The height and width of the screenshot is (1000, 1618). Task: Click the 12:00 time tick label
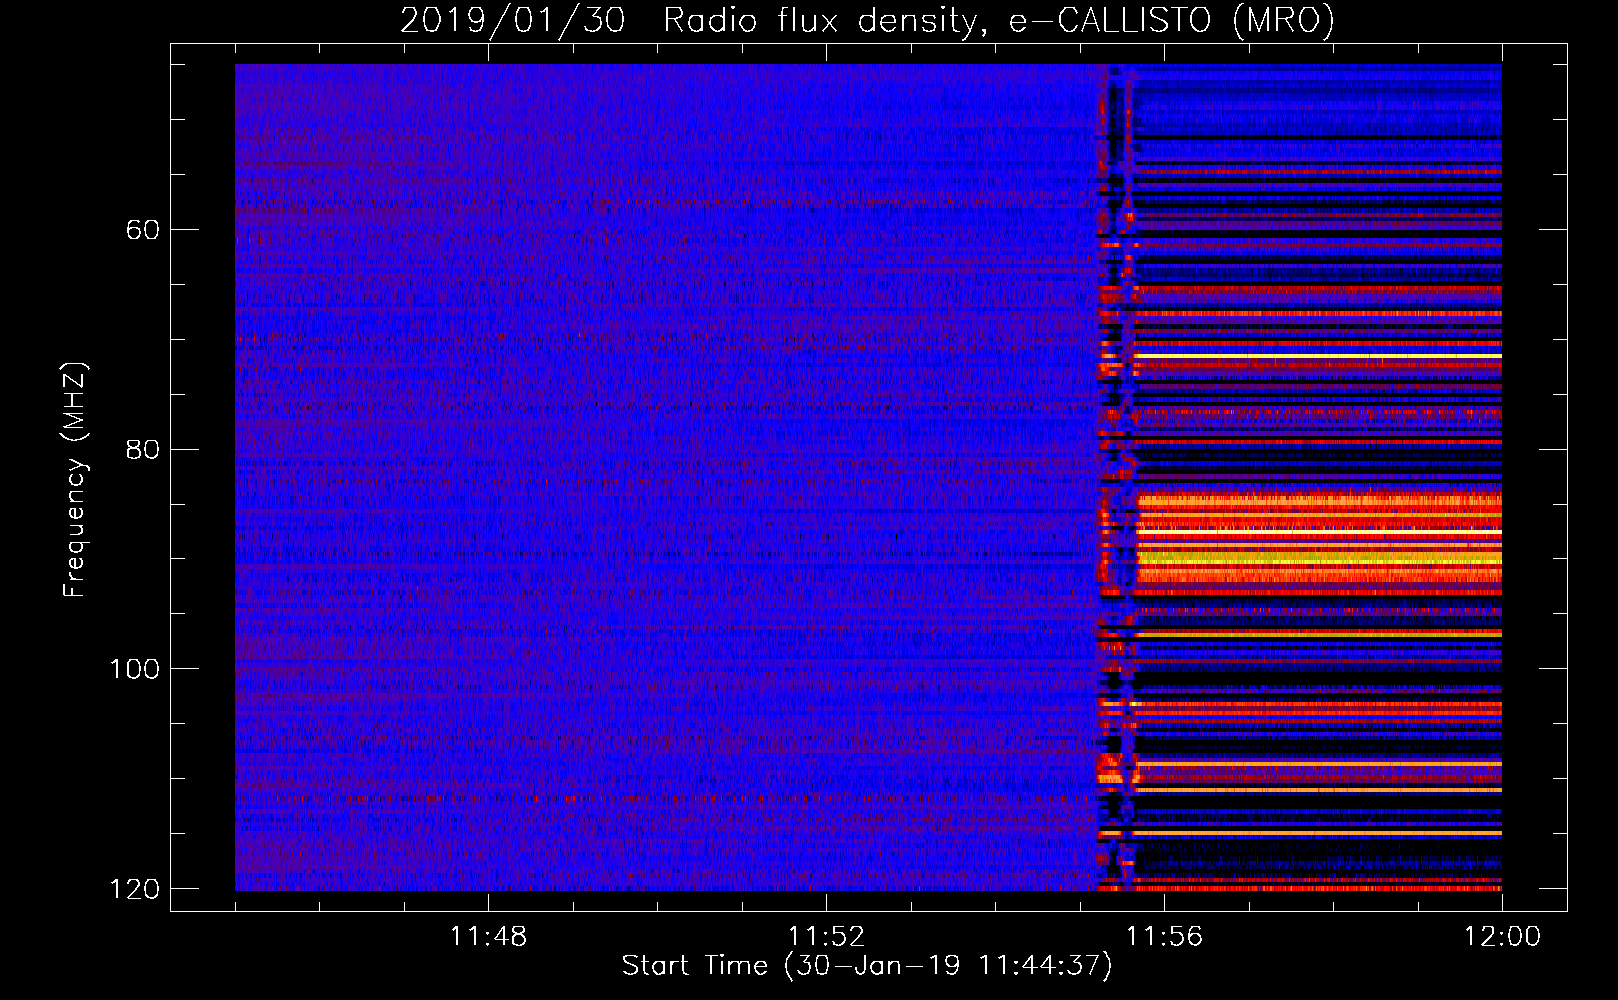coord(1502,937)
